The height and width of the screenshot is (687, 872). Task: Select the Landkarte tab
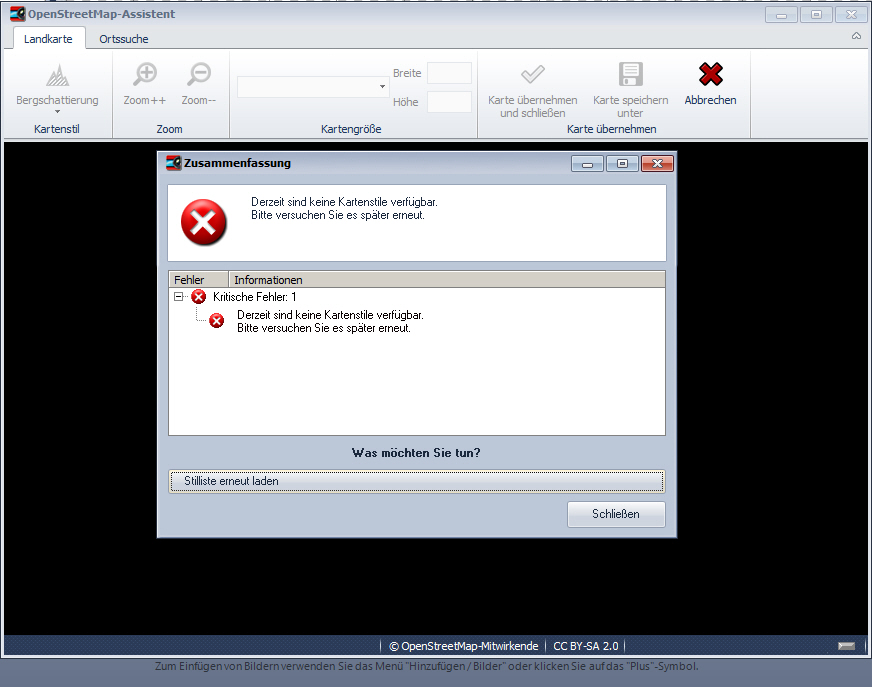48,39
